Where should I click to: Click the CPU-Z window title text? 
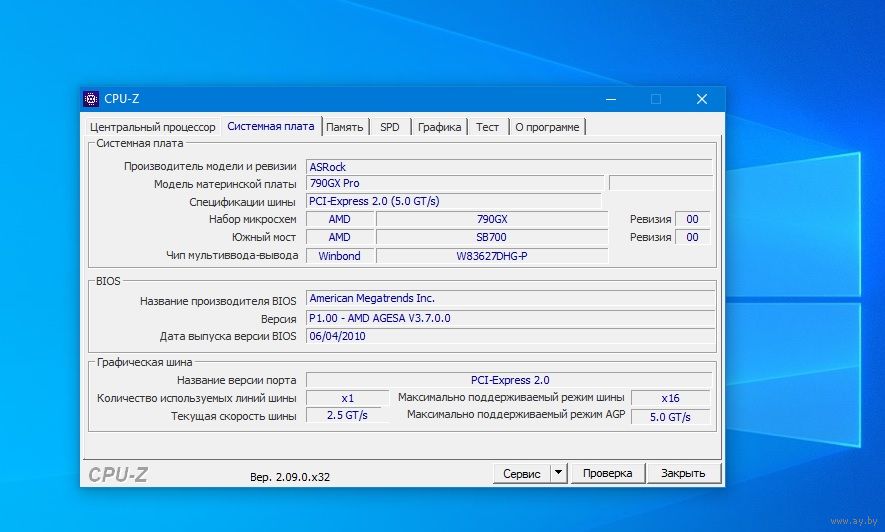121,99
